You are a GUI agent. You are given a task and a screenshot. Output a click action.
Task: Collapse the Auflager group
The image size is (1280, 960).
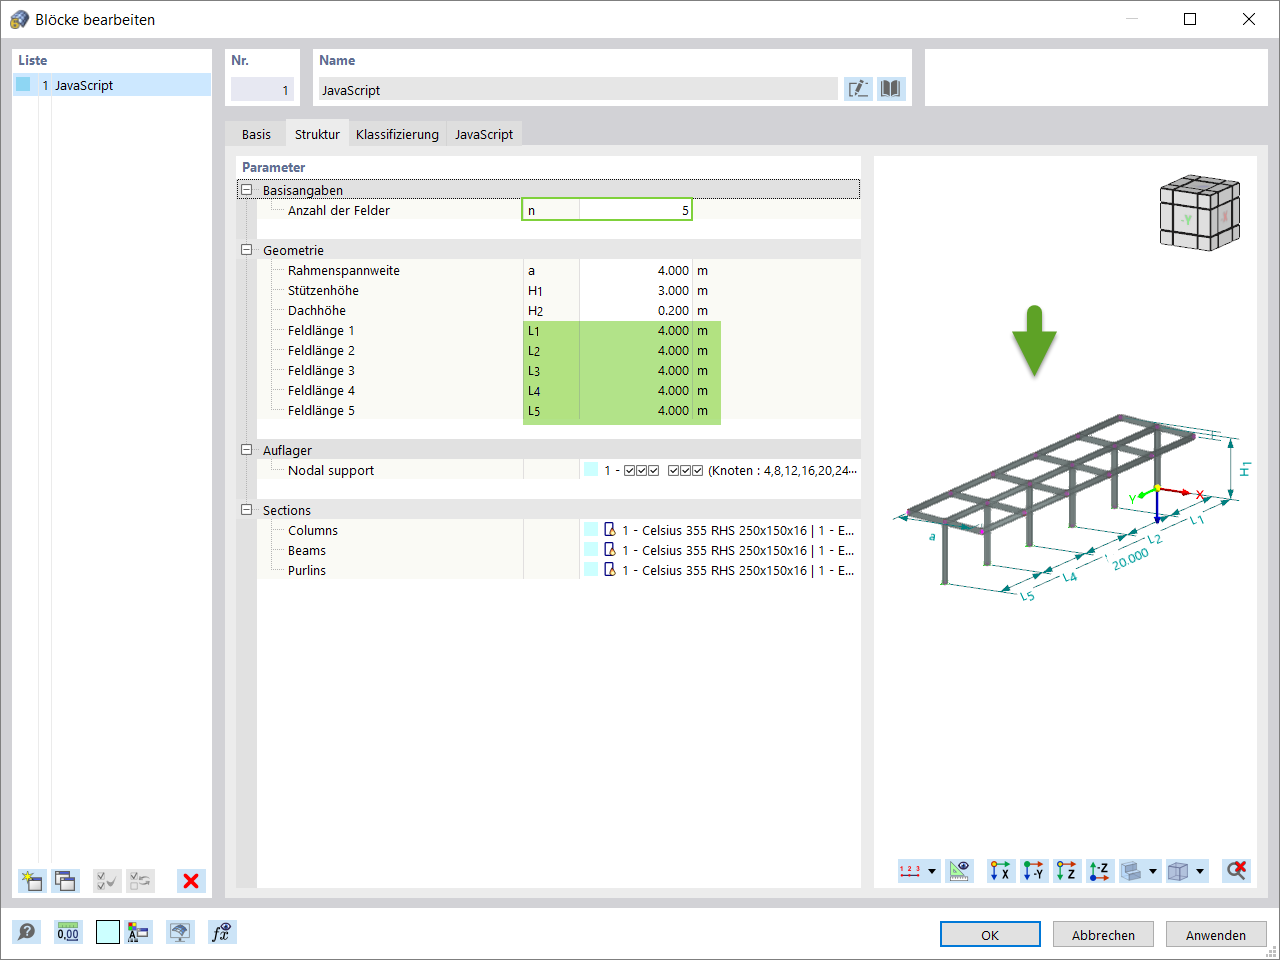pos(247,450)
